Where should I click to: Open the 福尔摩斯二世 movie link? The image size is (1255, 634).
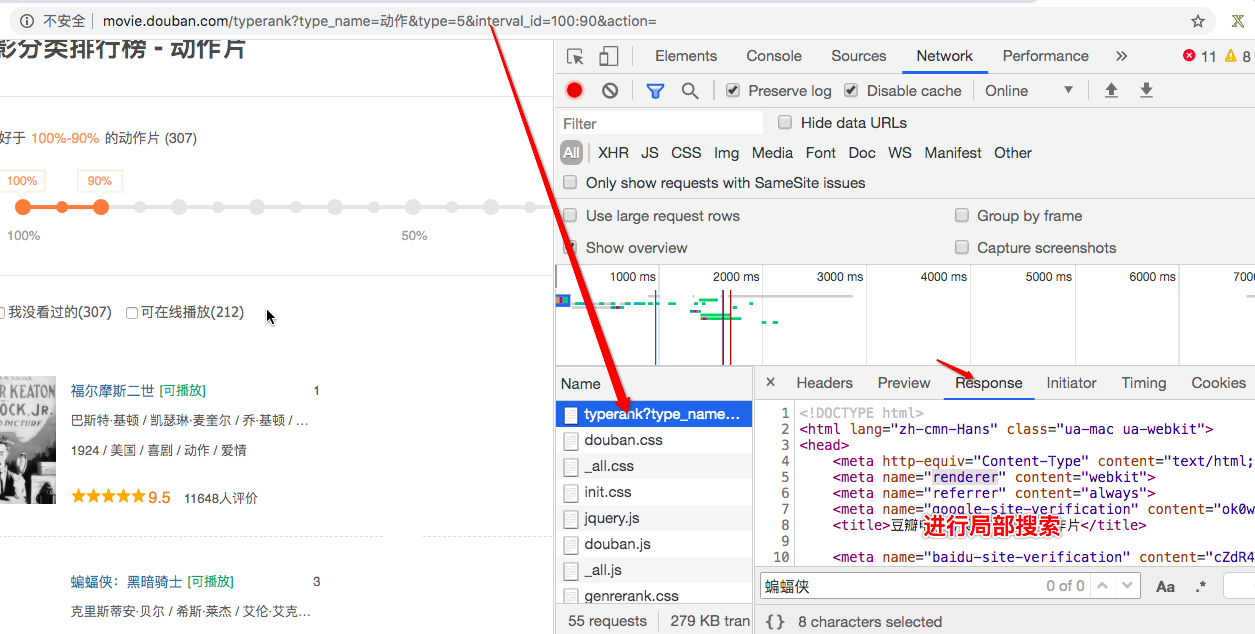point(113,390)
